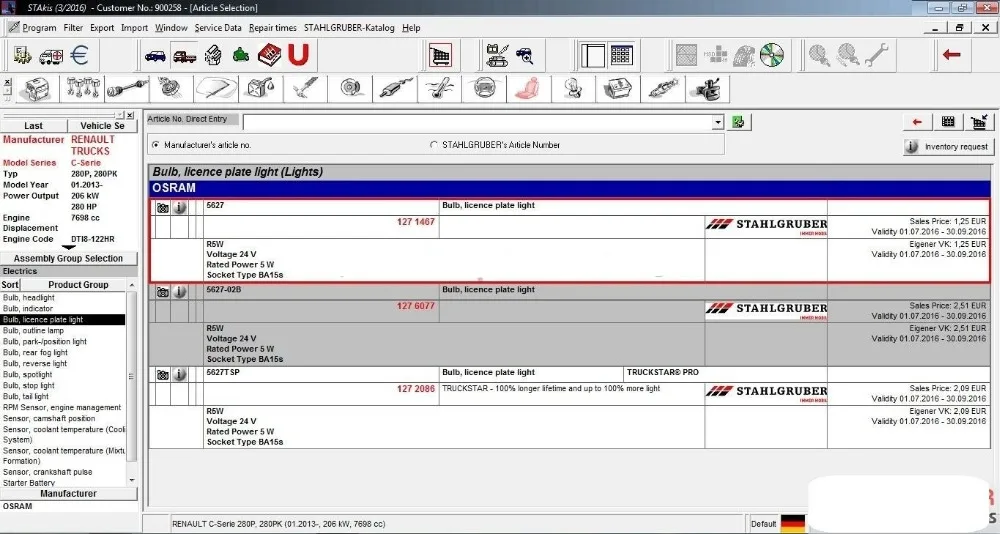1000x534 pixels.
Task: Select Sensor, camshaft position entry
Action: (49, 419)
